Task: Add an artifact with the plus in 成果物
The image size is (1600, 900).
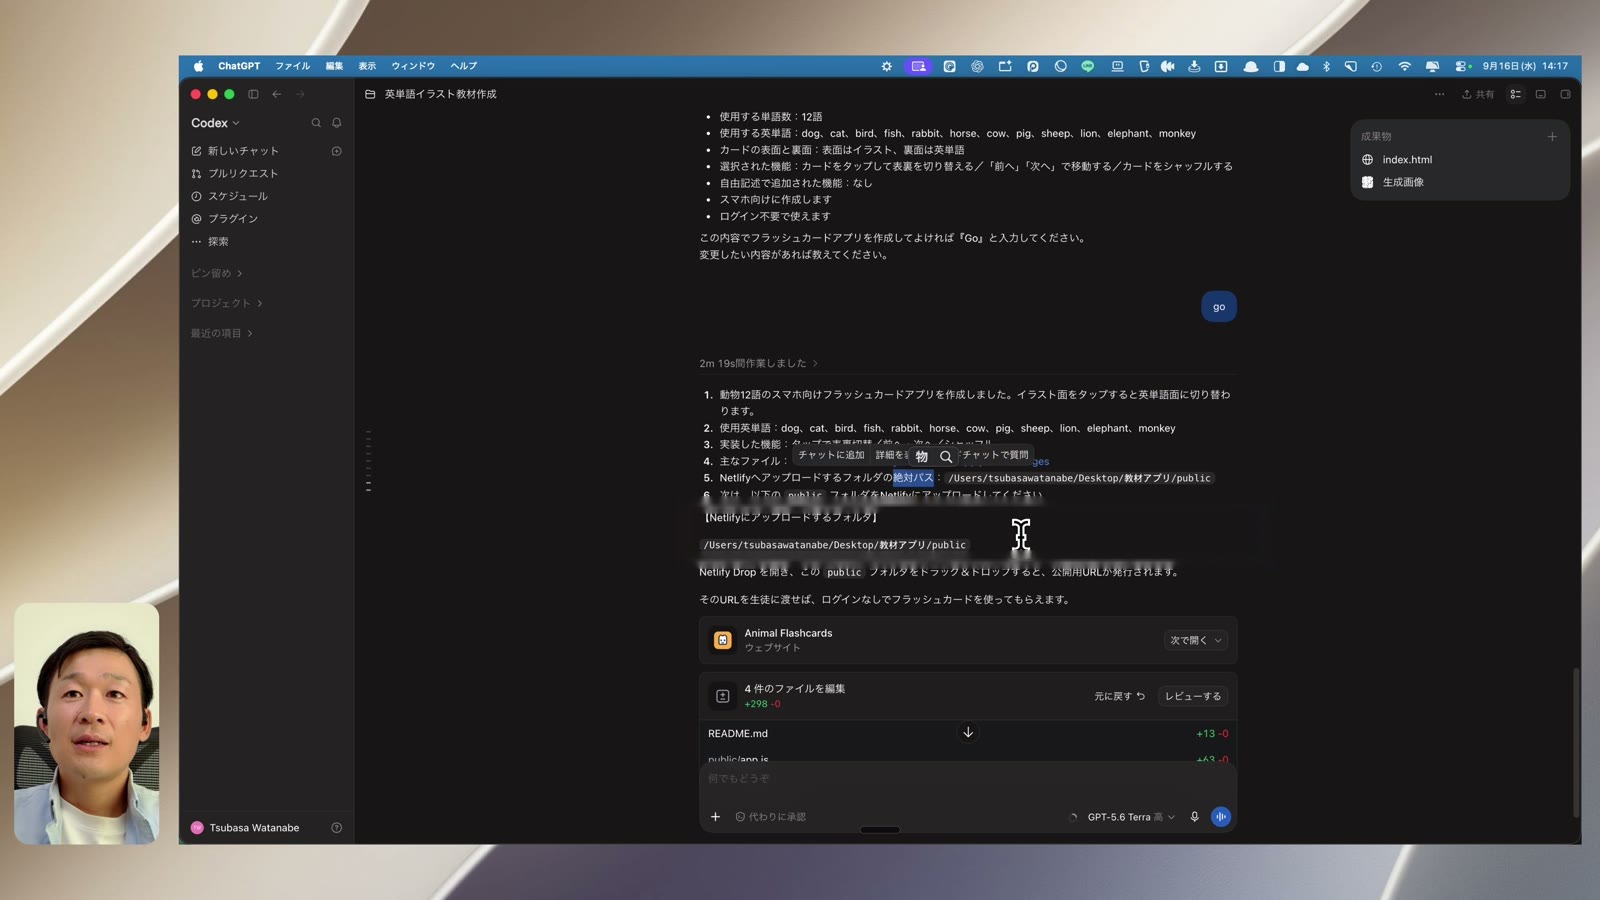Action: point(1552,137)
